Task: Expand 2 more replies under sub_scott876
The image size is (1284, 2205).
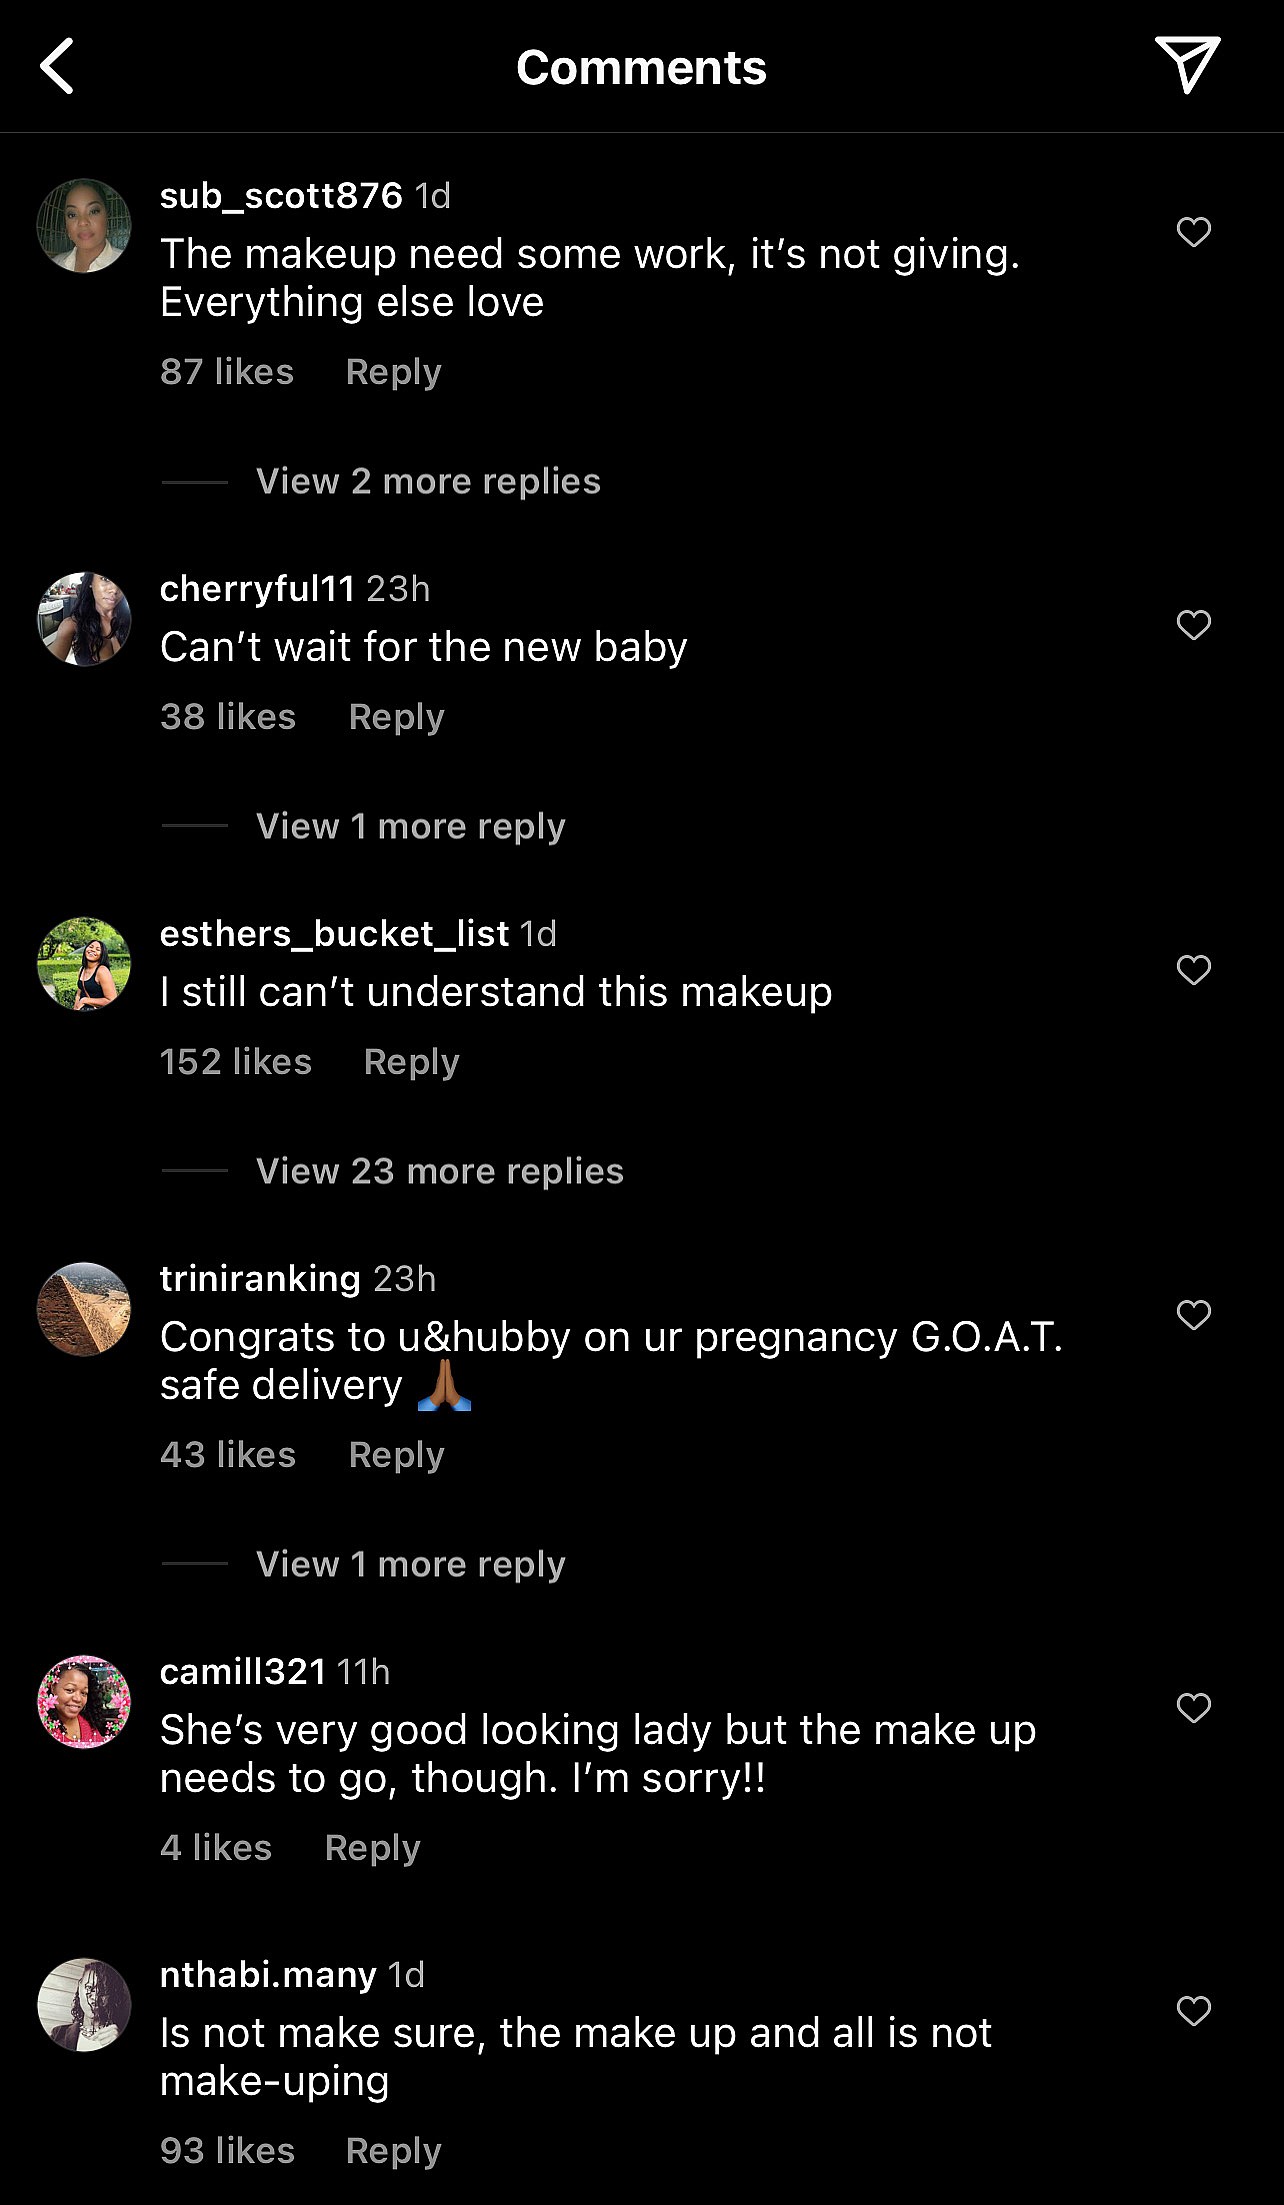Action: 428,481
